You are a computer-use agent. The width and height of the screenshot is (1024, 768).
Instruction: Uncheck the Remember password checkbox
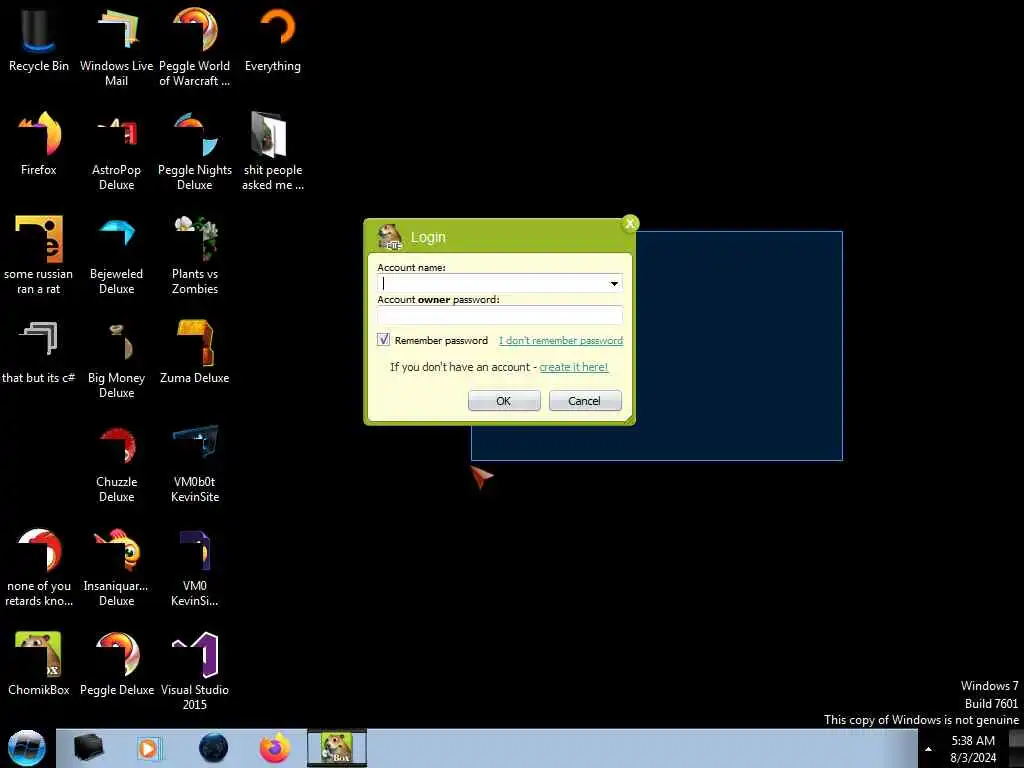point(383,340)
